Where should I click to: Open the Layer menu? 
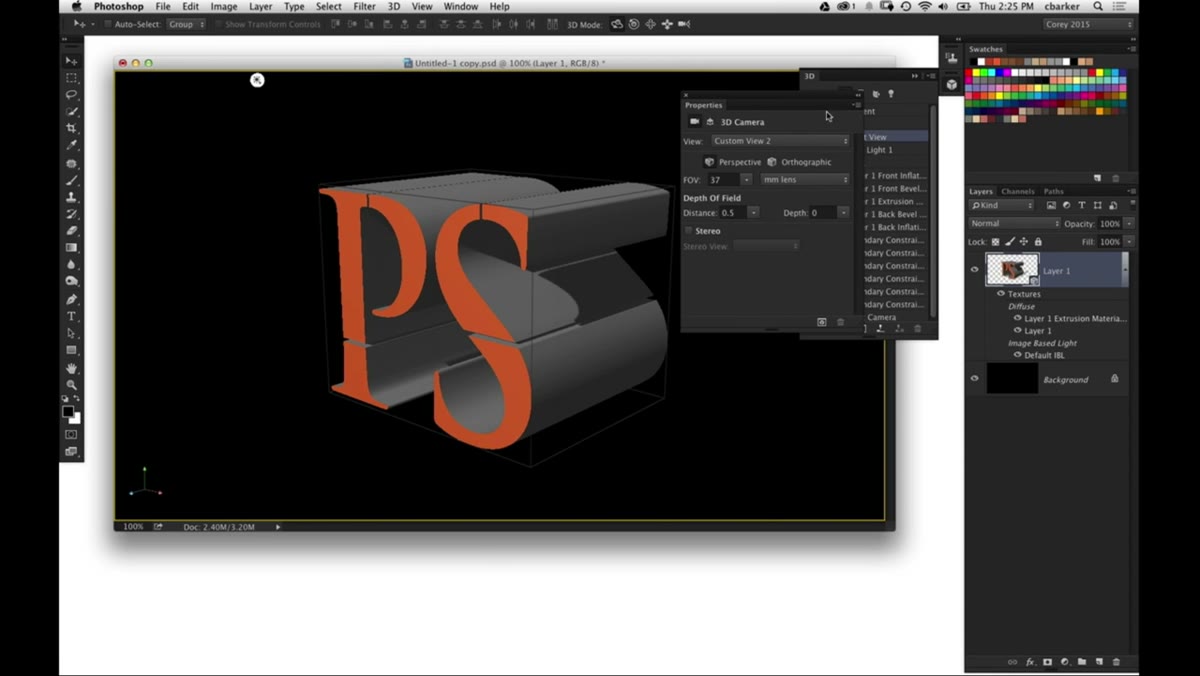(x=260, y=7)
